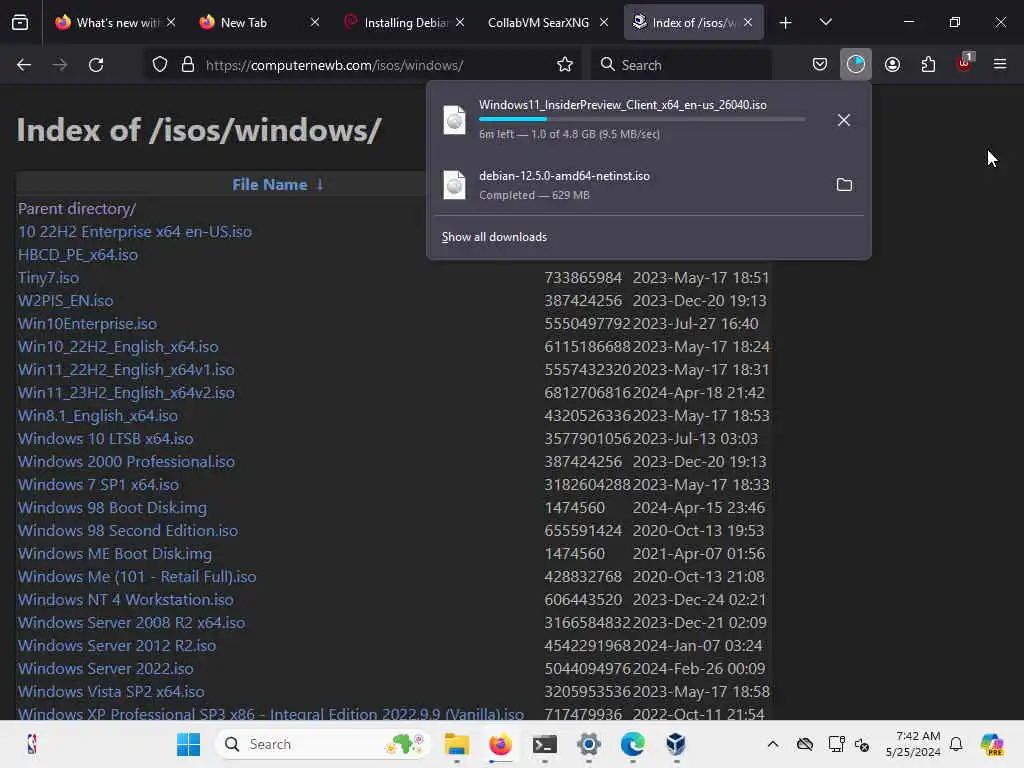The height and width of the screenshot is (768, 1024).
Task: Download Windows Me (101 - Retail Full).iso
Action: coord(137,577)
